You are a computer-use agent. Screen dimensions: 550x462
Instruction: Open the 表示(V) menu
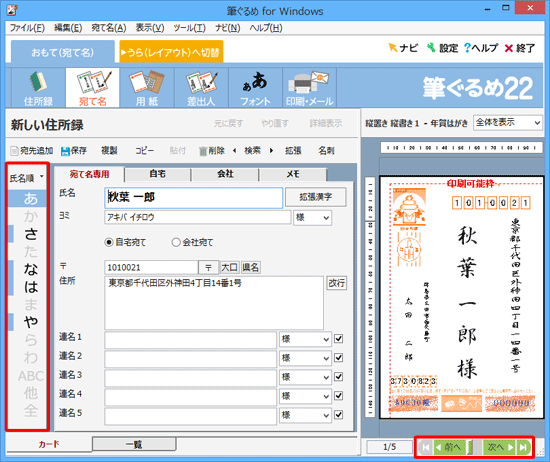click(x=150, y=28)
